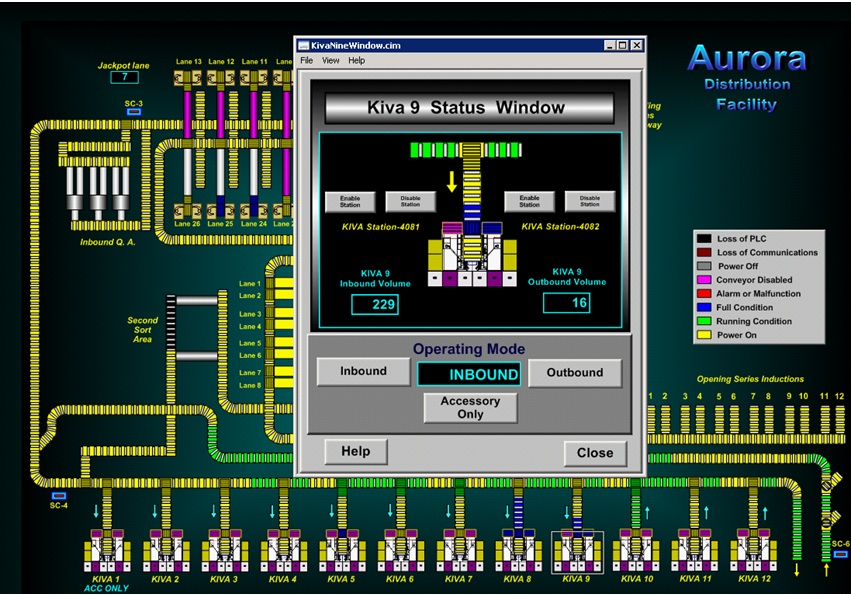Open the View menu

coord(330,60)
